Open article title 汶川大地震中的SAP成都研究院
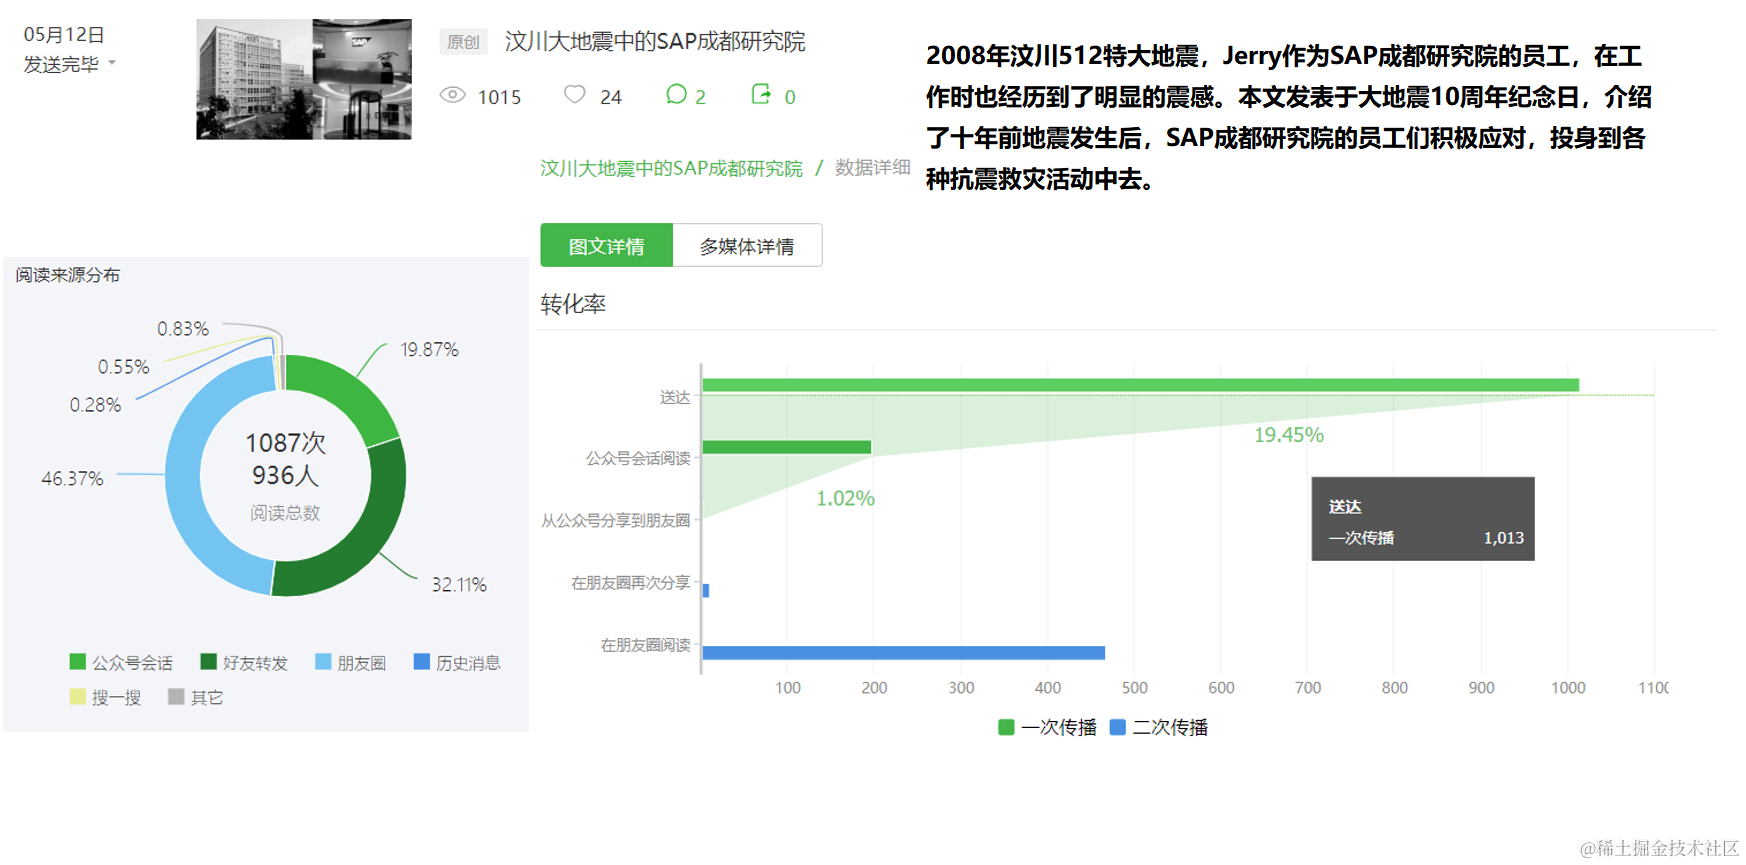The height and width of the screenshot is (865, 1746). (x=655, y=41)
